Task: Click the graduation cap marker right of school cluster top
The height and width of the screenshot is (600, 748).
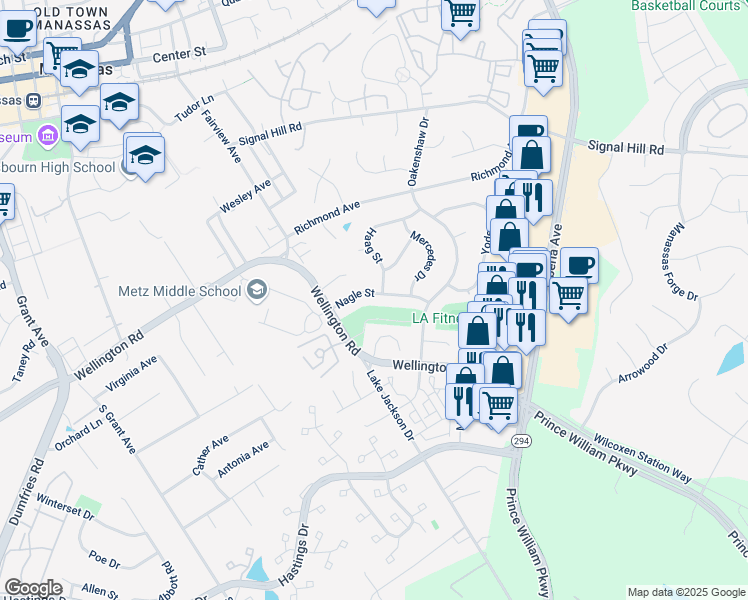Action: [119, 102]
